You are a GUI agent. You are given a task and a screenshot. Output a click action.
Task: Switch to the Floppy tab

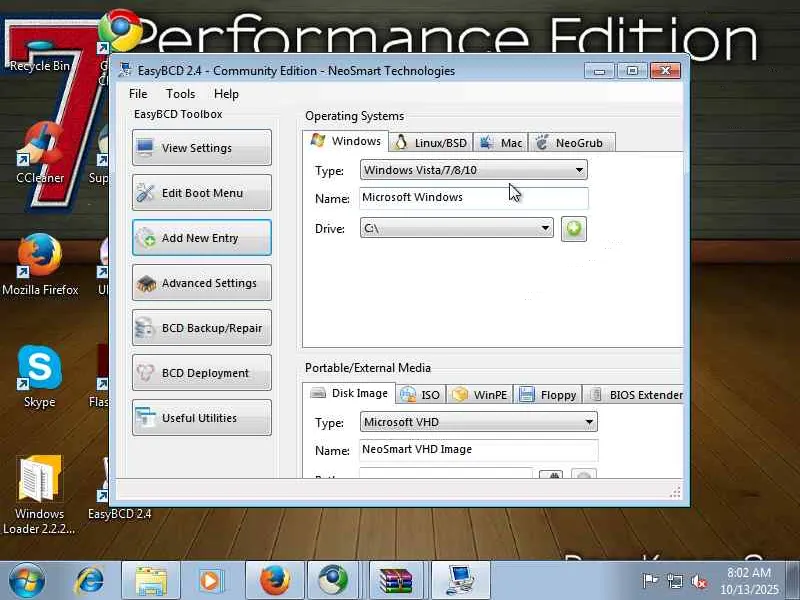(x=547, y=395)
